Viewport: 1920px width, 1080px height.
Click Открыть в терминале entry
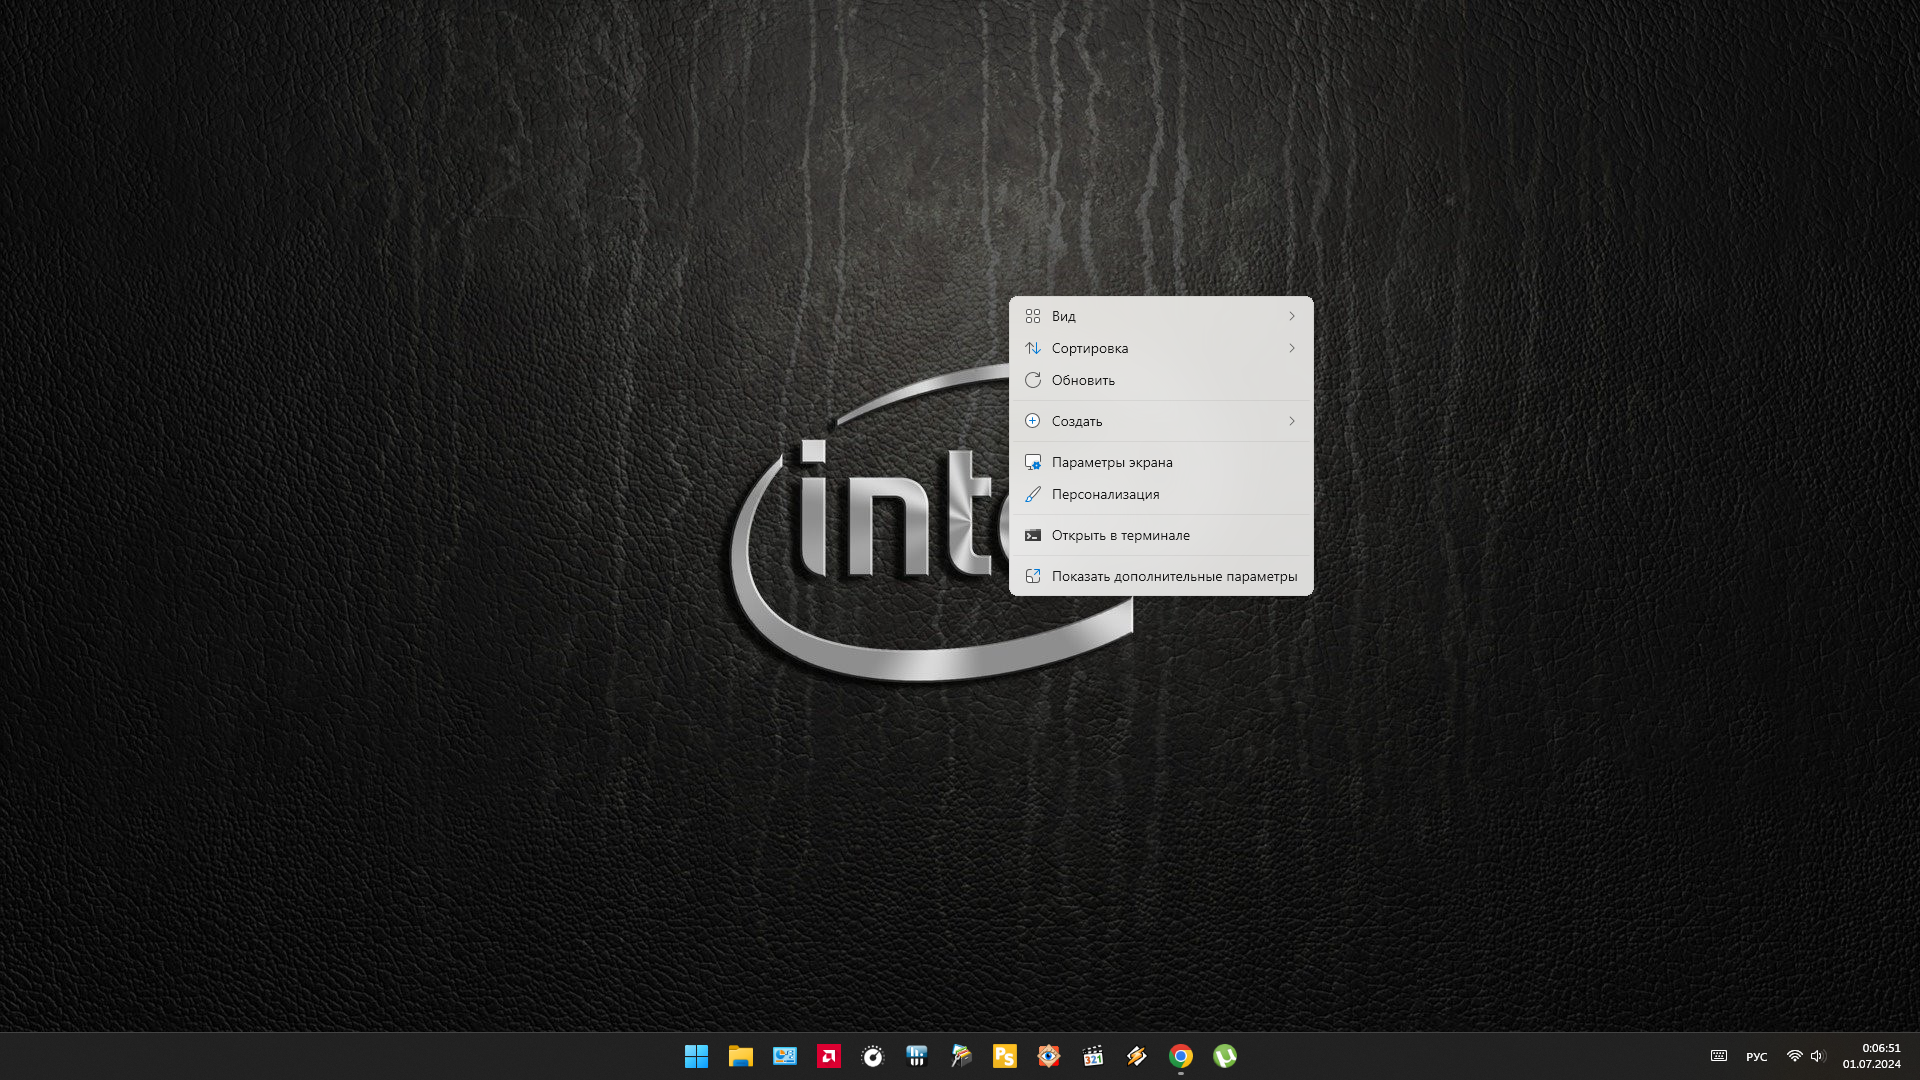tap(1120, 535)
